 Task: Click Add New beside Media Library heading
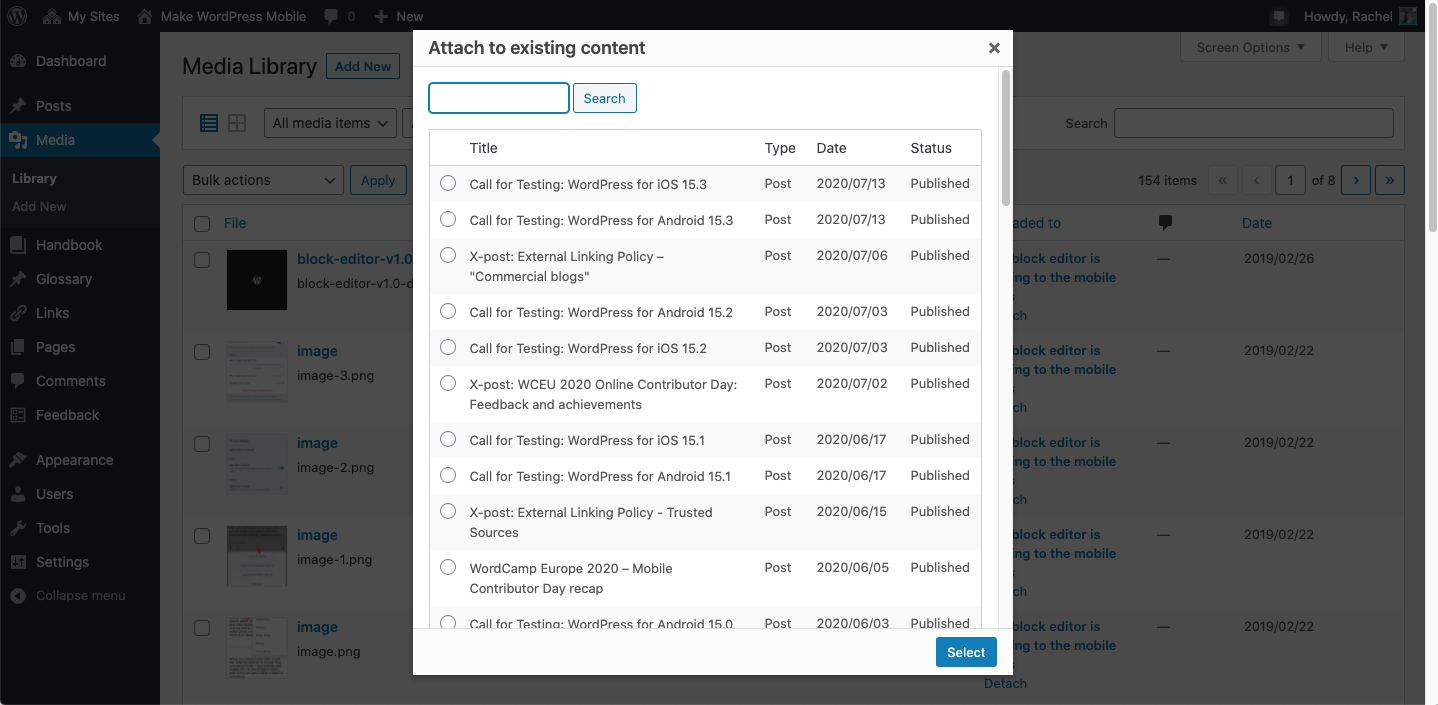click(363, 66)
